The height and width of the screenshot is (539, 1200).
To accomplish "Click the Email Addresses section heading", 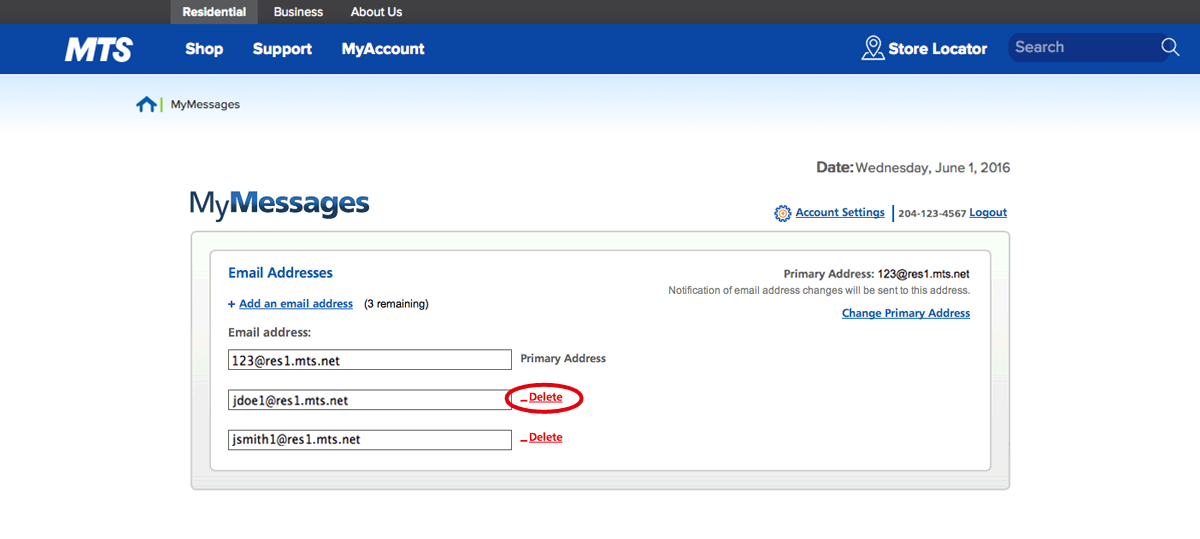I will tap(280, 273).
